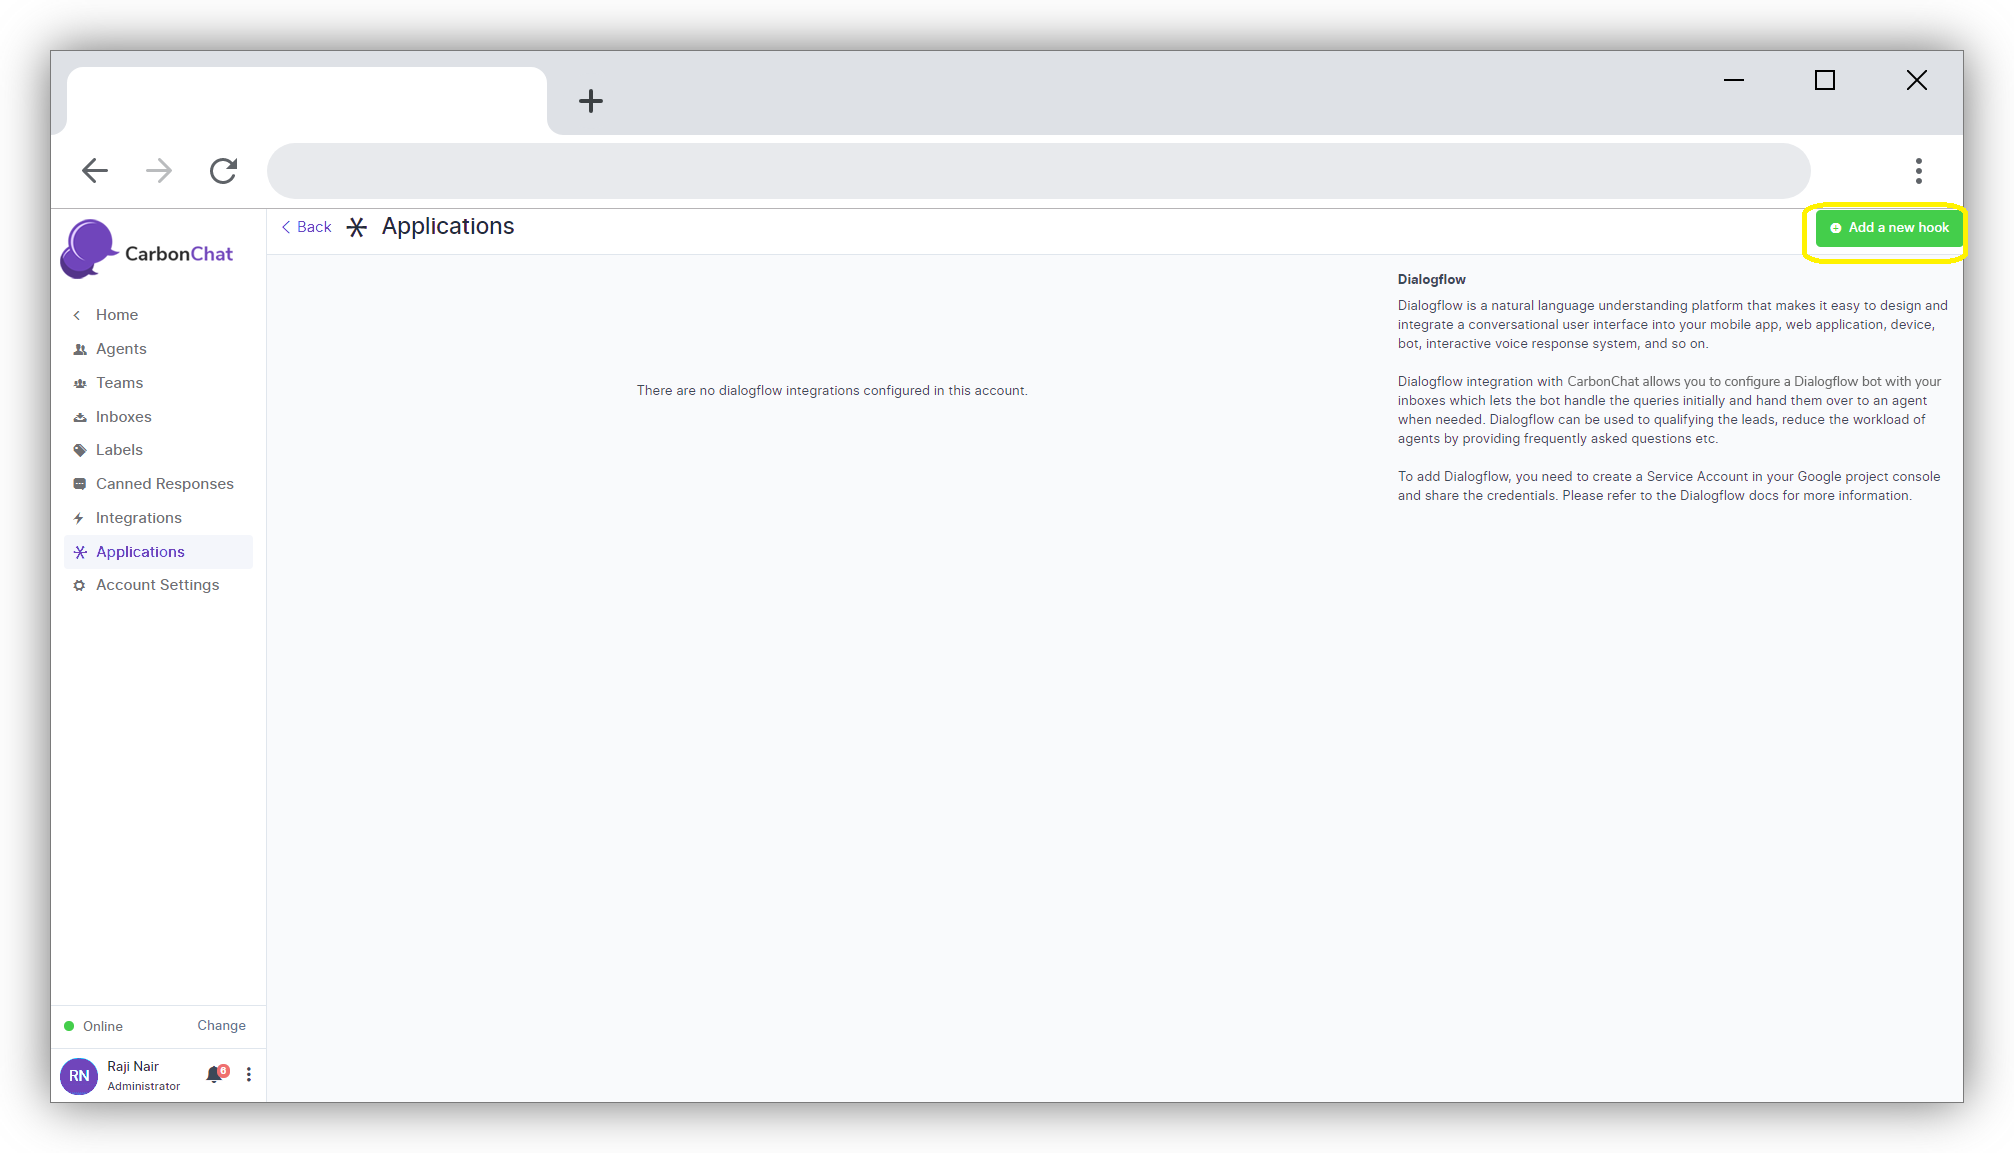Click the RN user avatar
This screenshot has height=1153, width=2014.
tap(79, 1076)
